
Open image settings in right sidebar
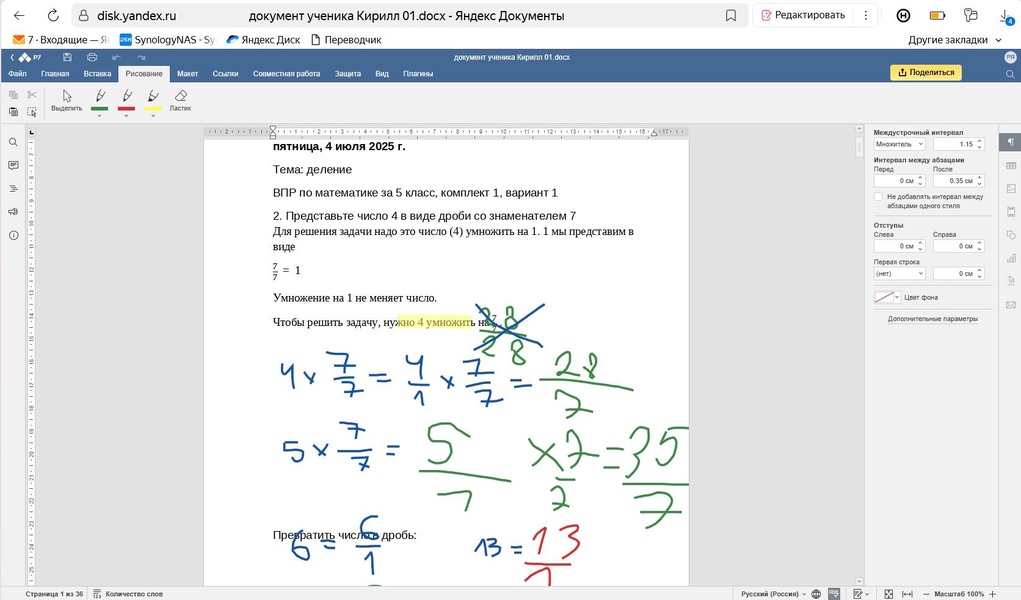[x=1010, y=188]
